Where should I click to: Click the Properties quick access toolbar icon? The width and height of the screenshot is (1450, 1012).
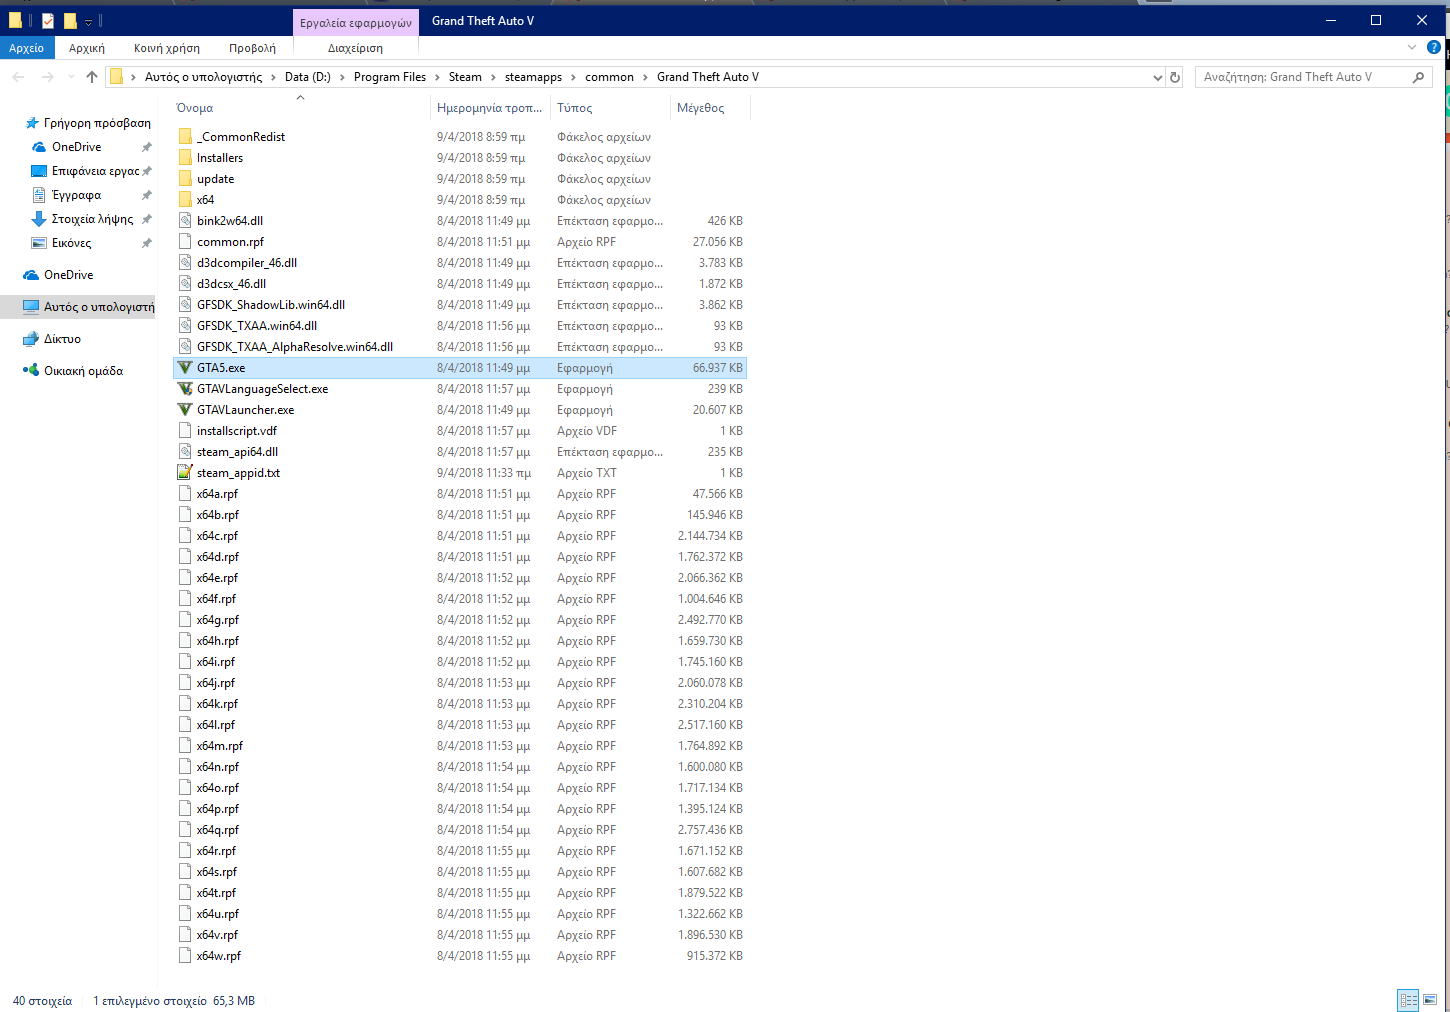pyautogui.click(x=48, y=20)
